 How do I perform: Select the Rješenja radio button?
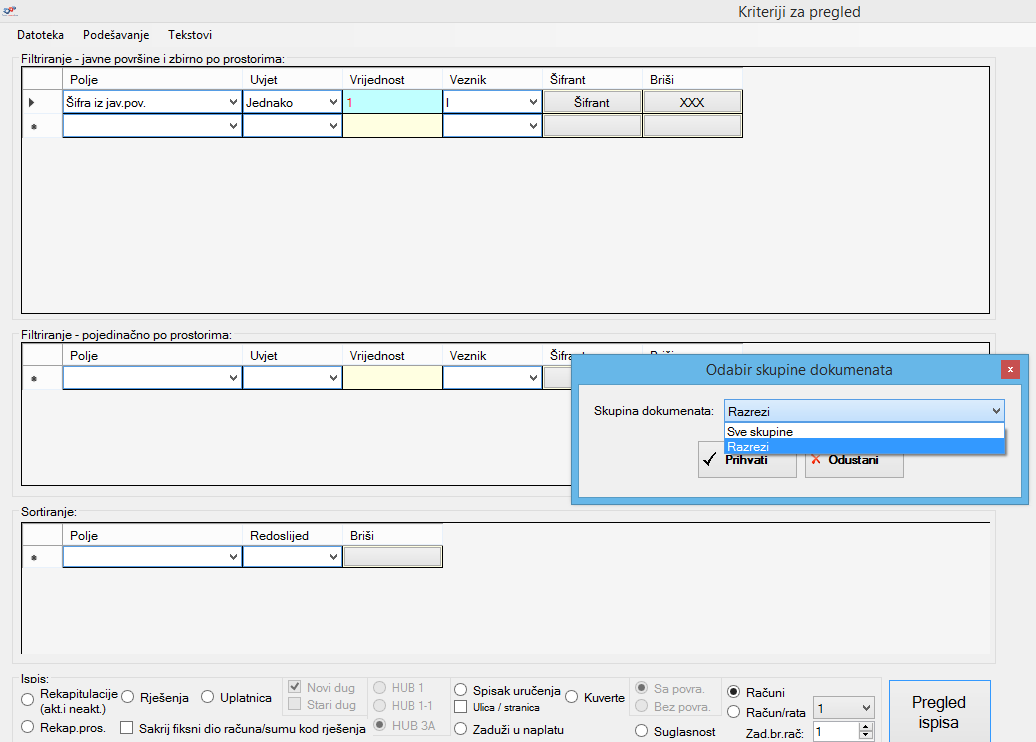tap(128, 697)
